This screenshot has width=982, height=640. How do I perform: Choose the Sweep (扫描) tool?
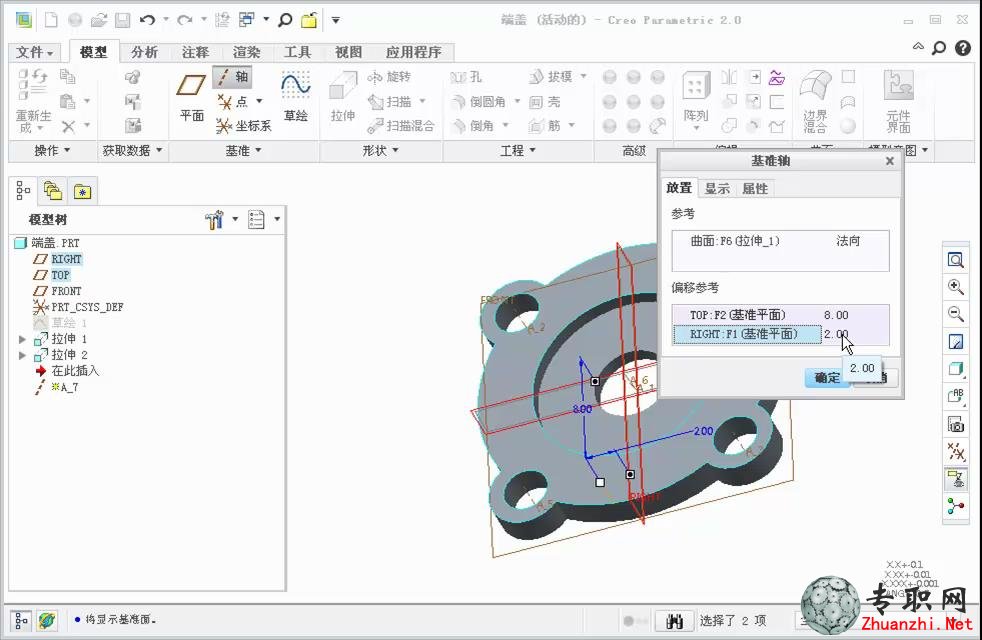point(389,101)
